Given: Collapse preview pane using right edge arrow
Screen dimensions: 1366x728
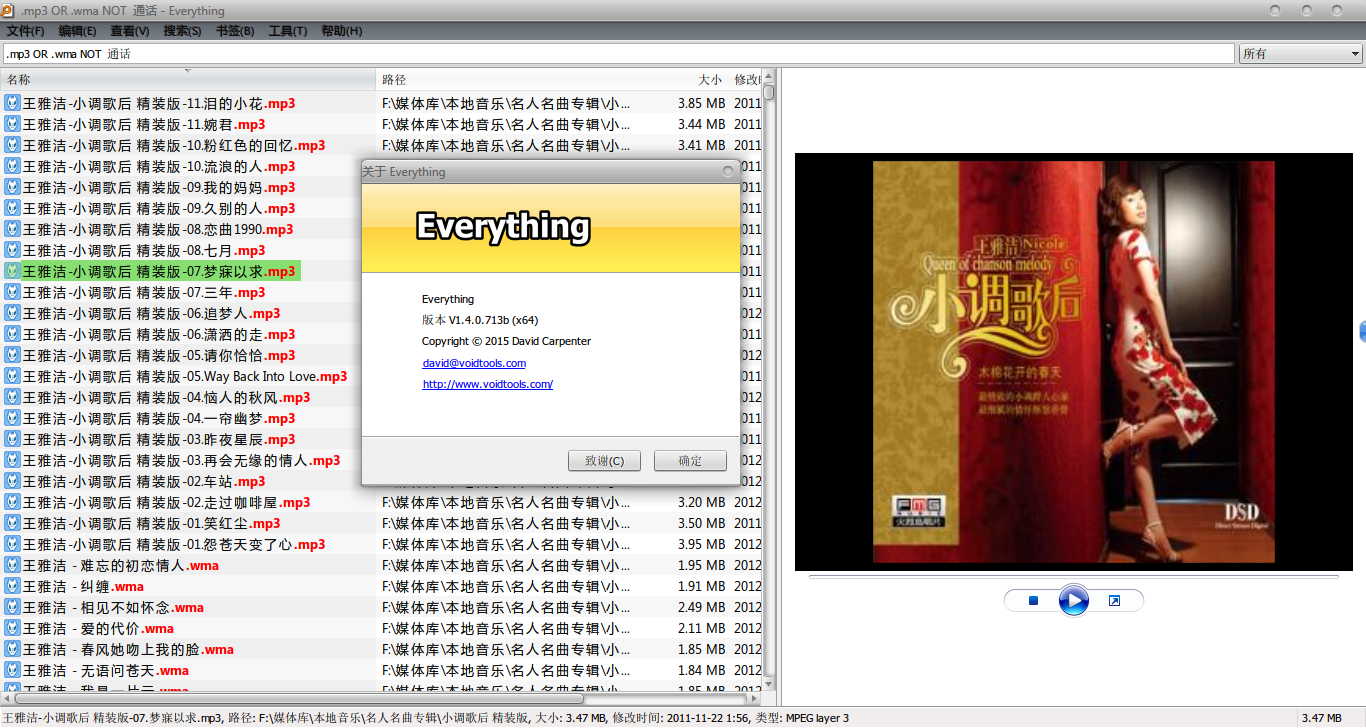Looking at the screenshot, I should tap(1362, 331).
